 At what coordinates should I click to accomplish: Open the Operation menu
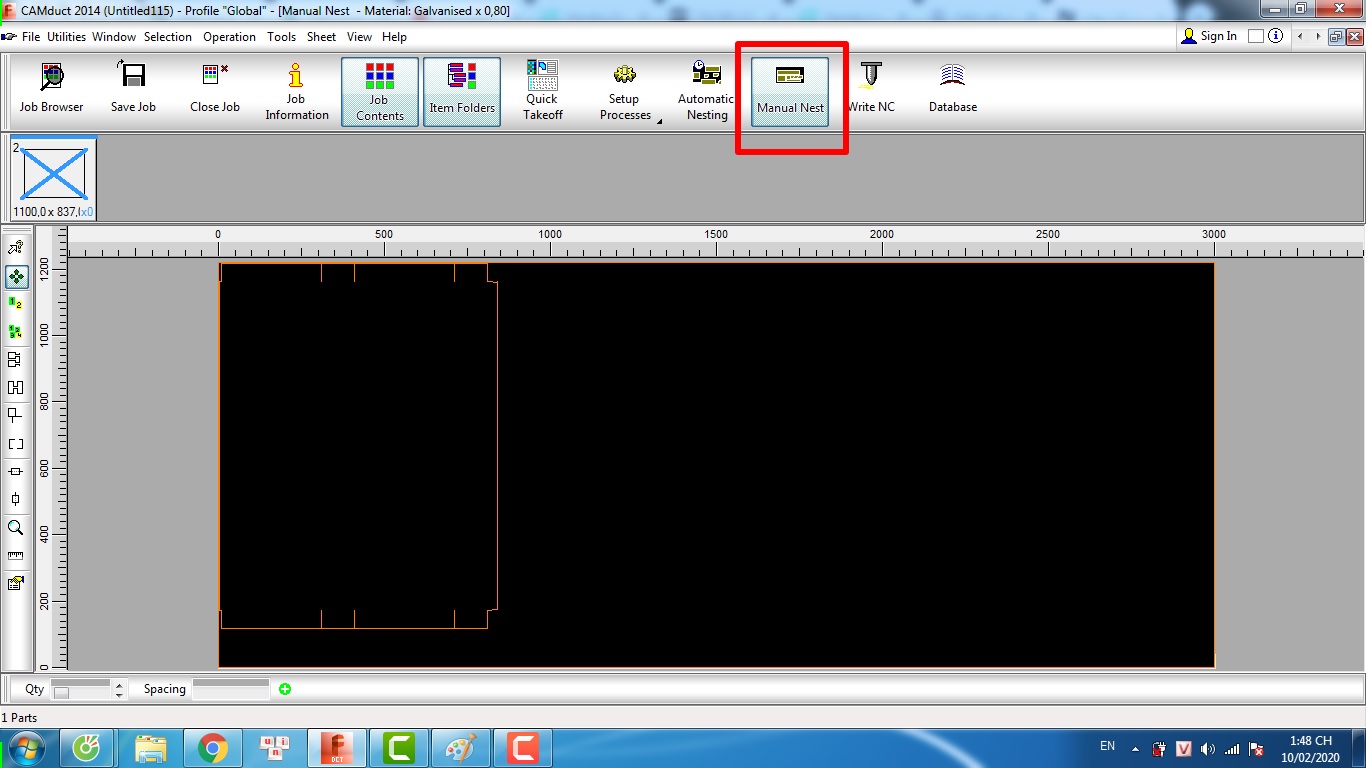click(230, 37)
